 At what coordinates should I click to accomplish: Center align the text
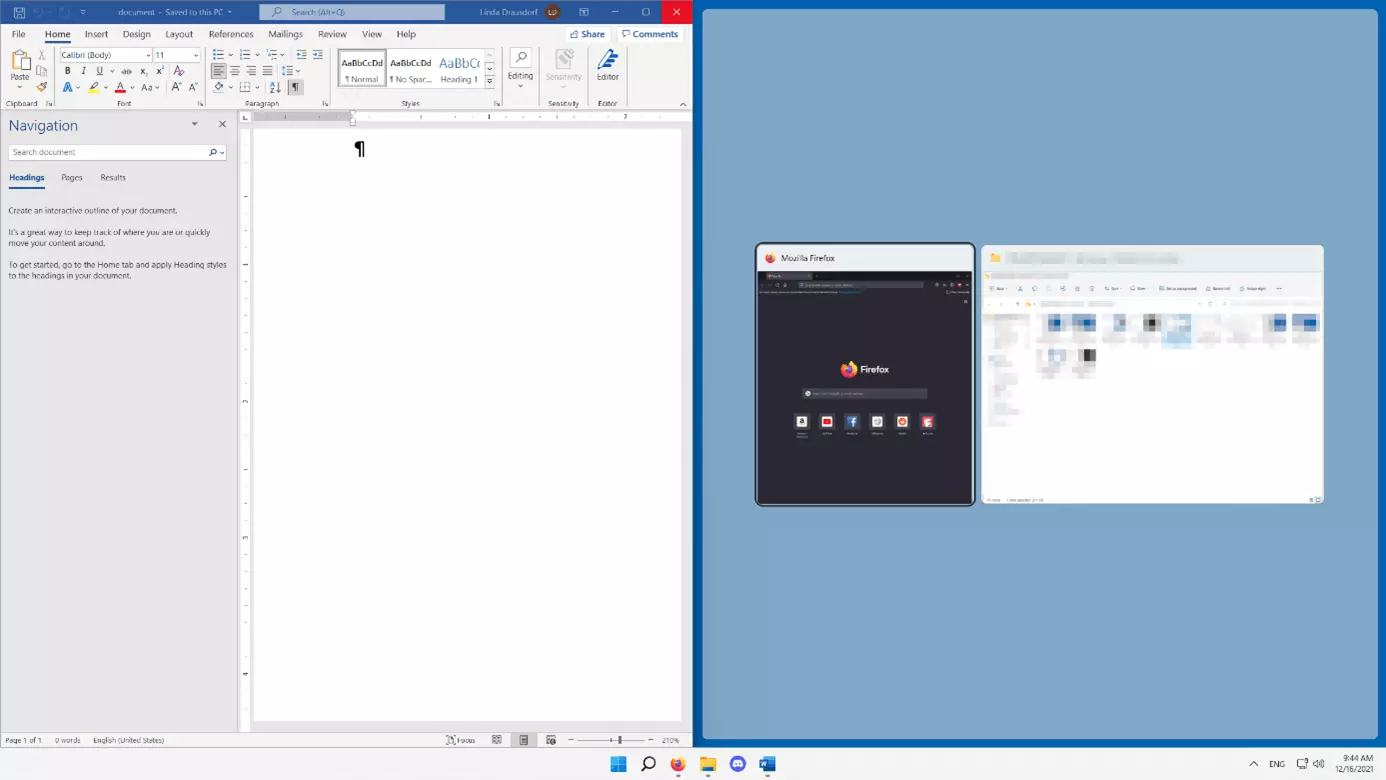[235, 71]
